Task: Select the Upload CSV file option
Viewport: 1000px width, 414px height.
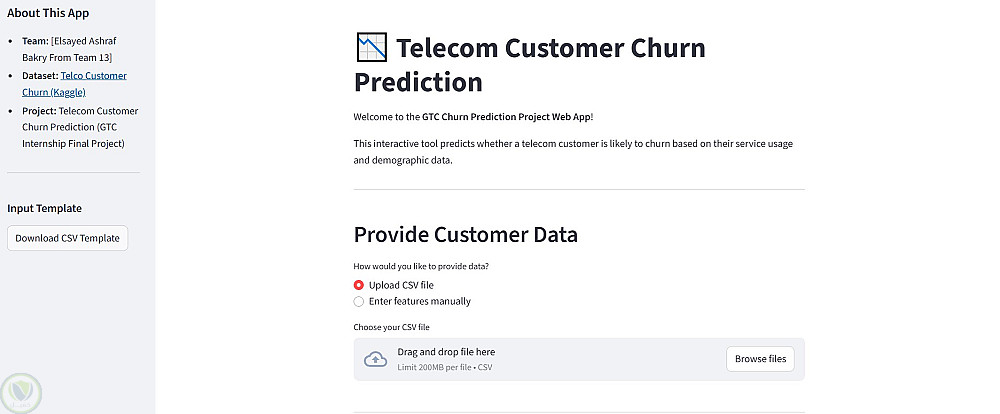Action: (359, 285)
